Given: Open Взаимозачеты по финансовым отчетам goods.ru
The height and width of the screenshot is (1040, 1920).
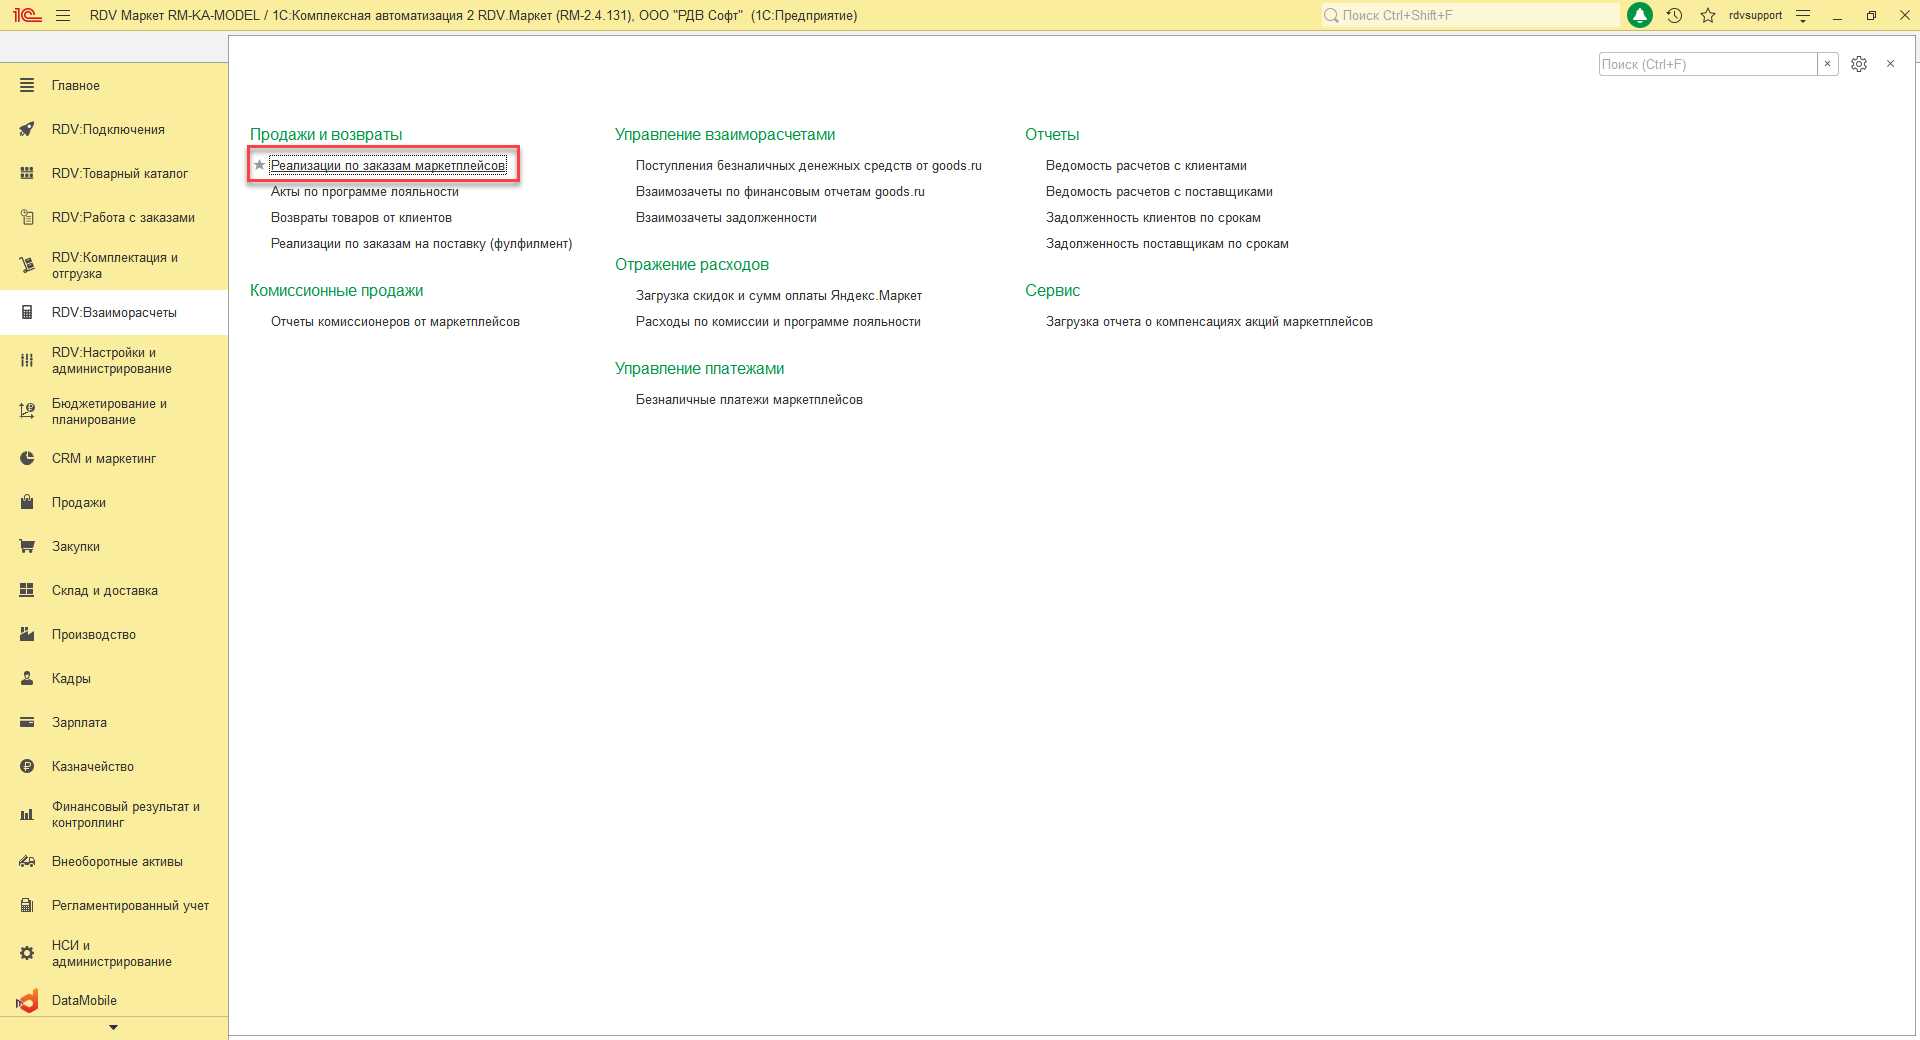Looking at the screenshot, I should pyautogui.click(x=780, y=192).
